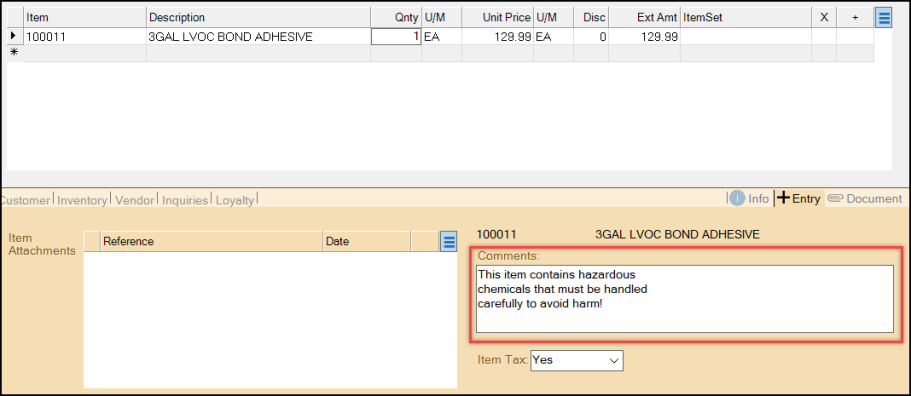Click the Disc cell showing 0

[x=591, y=37]
